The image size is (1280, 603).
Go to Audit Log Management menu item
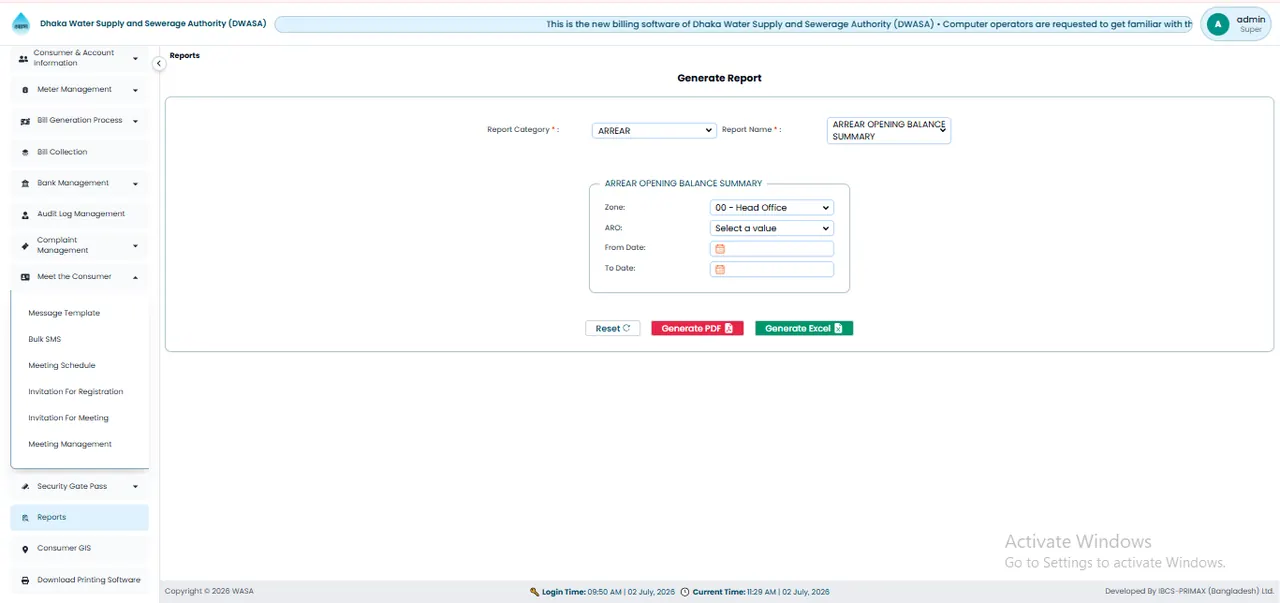80,214
